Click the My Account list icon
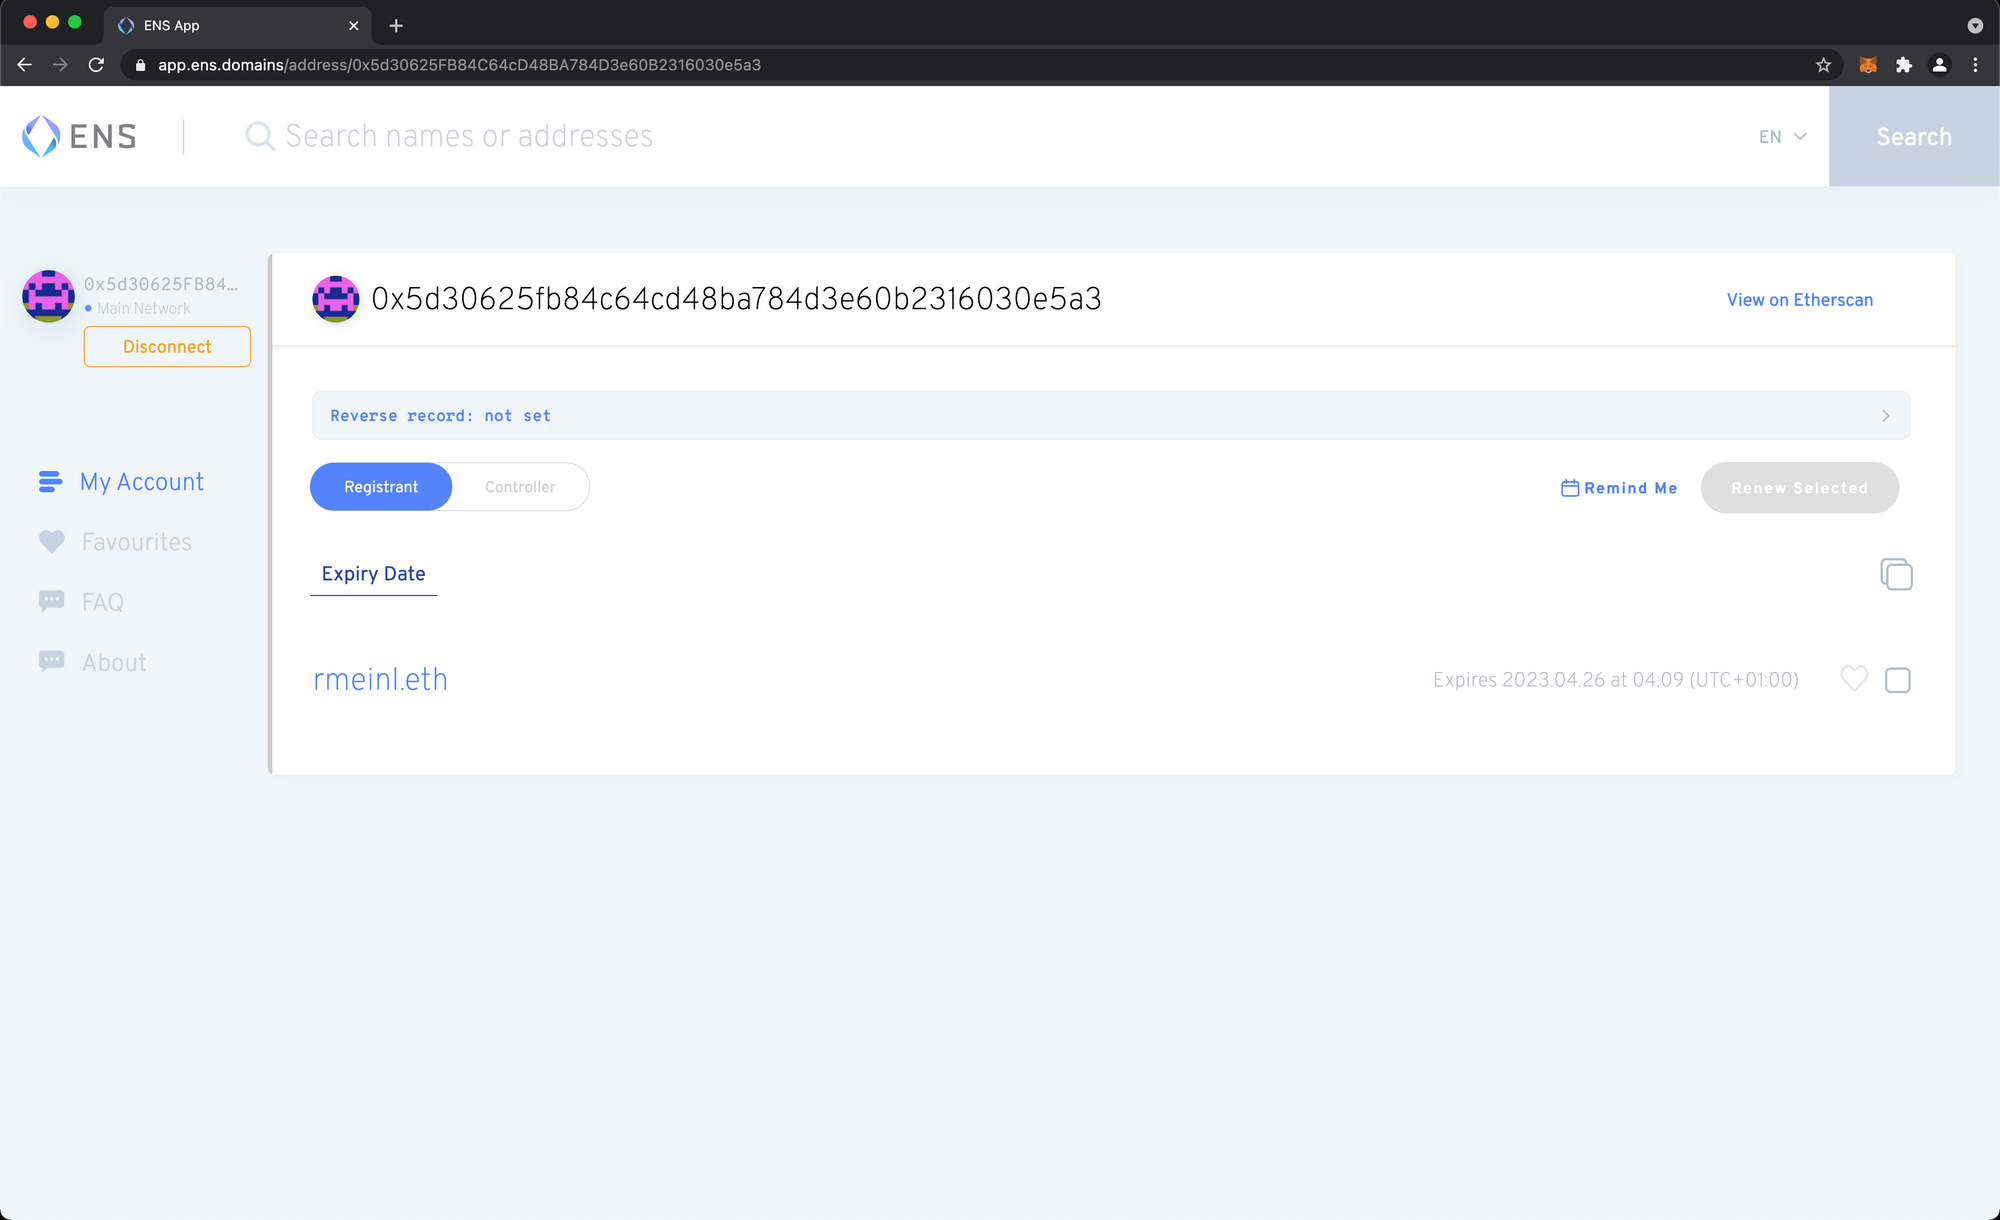 pyautogui.click(x=50, y=482)
